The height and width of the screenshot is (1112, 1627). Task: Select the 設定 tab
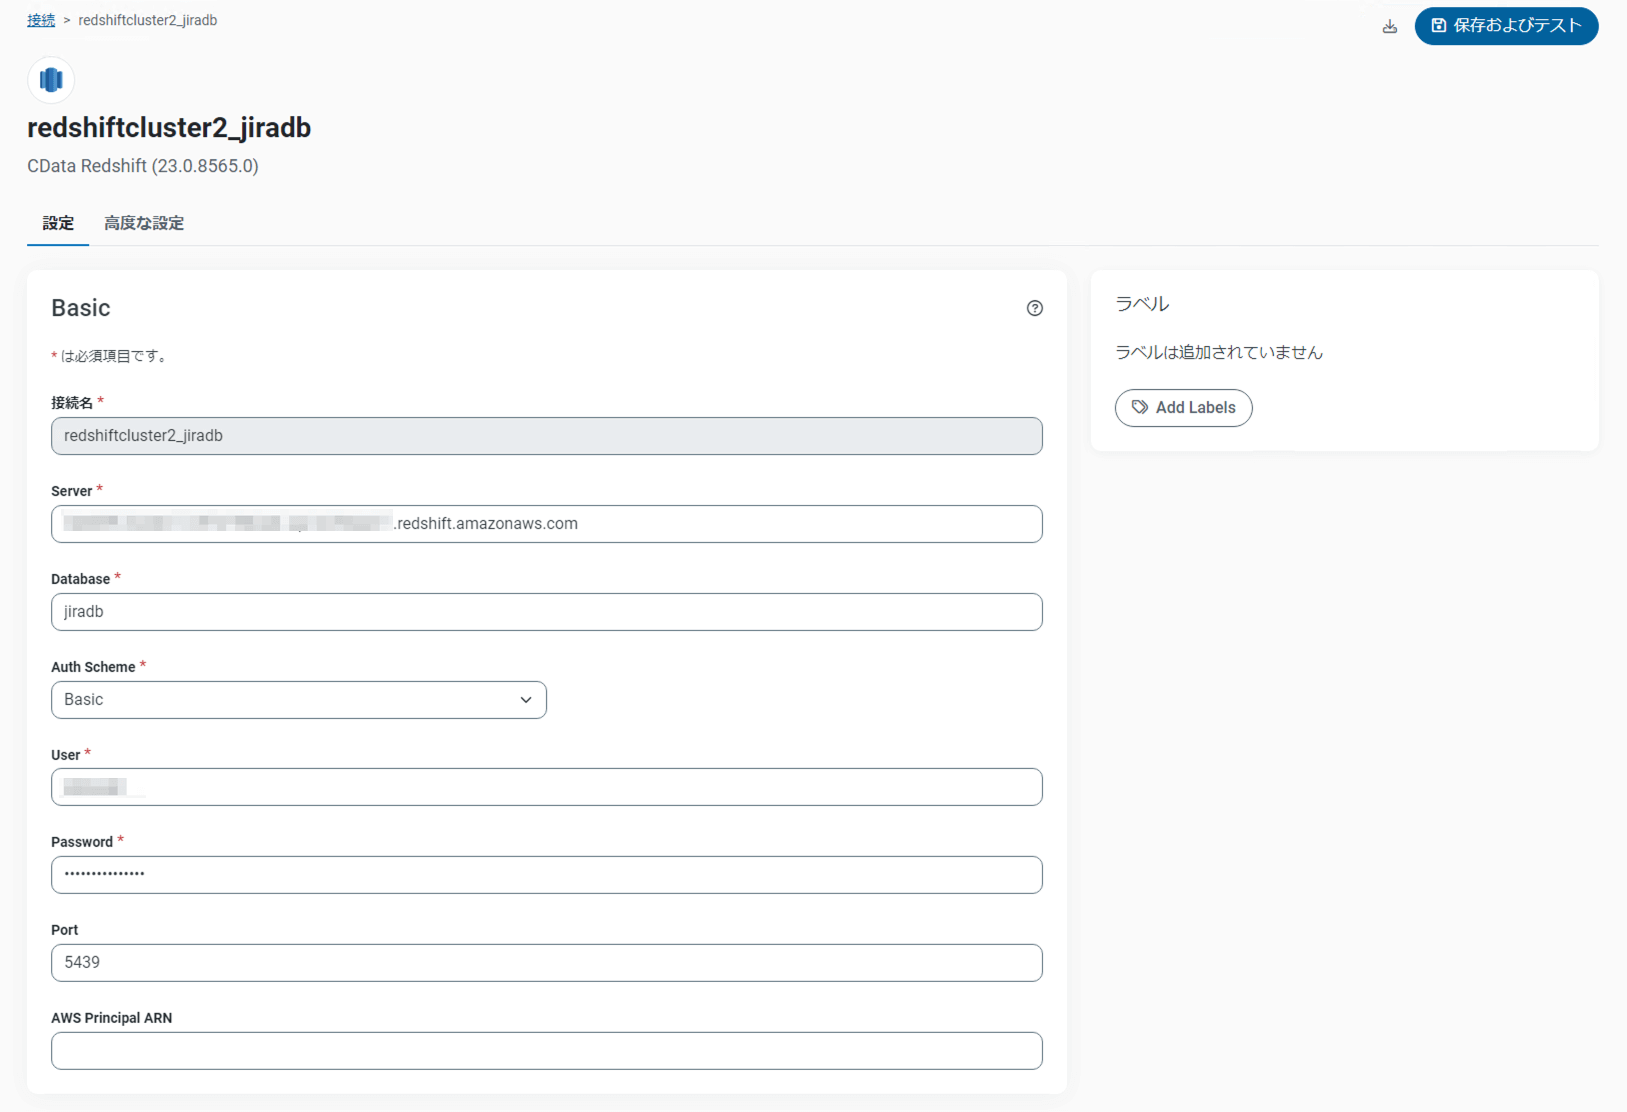[58, 223]
